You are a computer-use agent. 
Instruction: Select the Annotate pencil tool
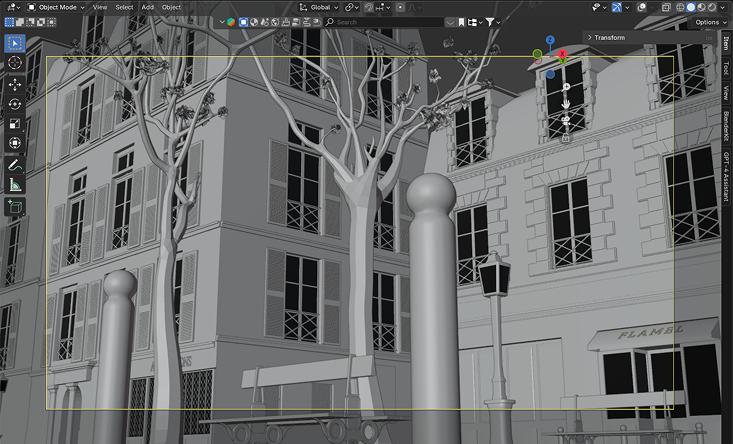[x=14, y=165]
